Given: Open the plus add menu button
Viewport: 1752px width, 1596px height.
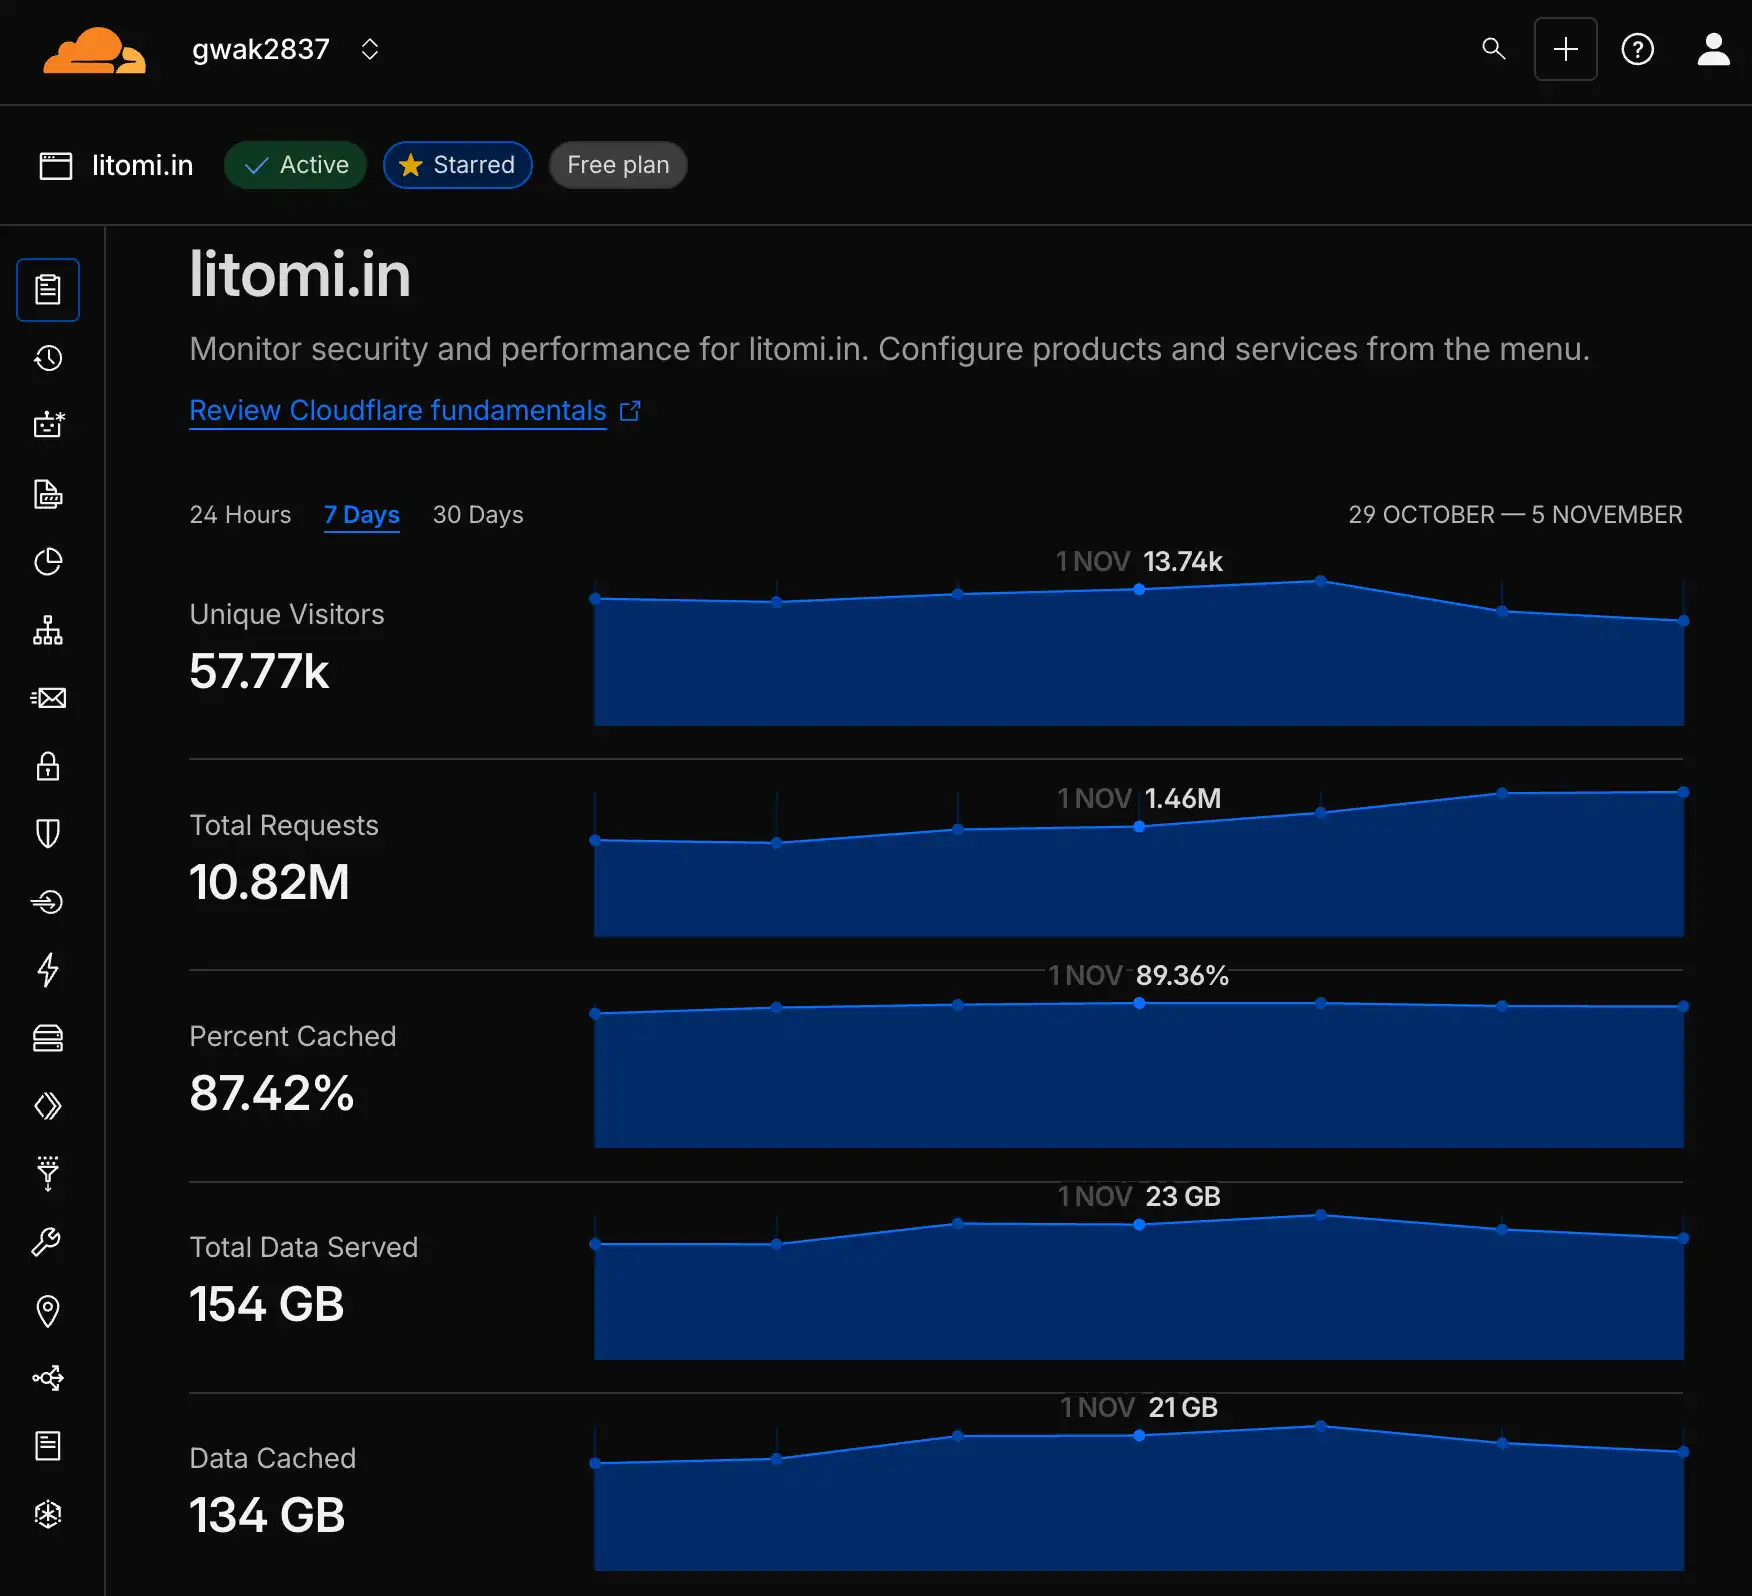Looking at the screenshot, I should [x=1565, y=49].
